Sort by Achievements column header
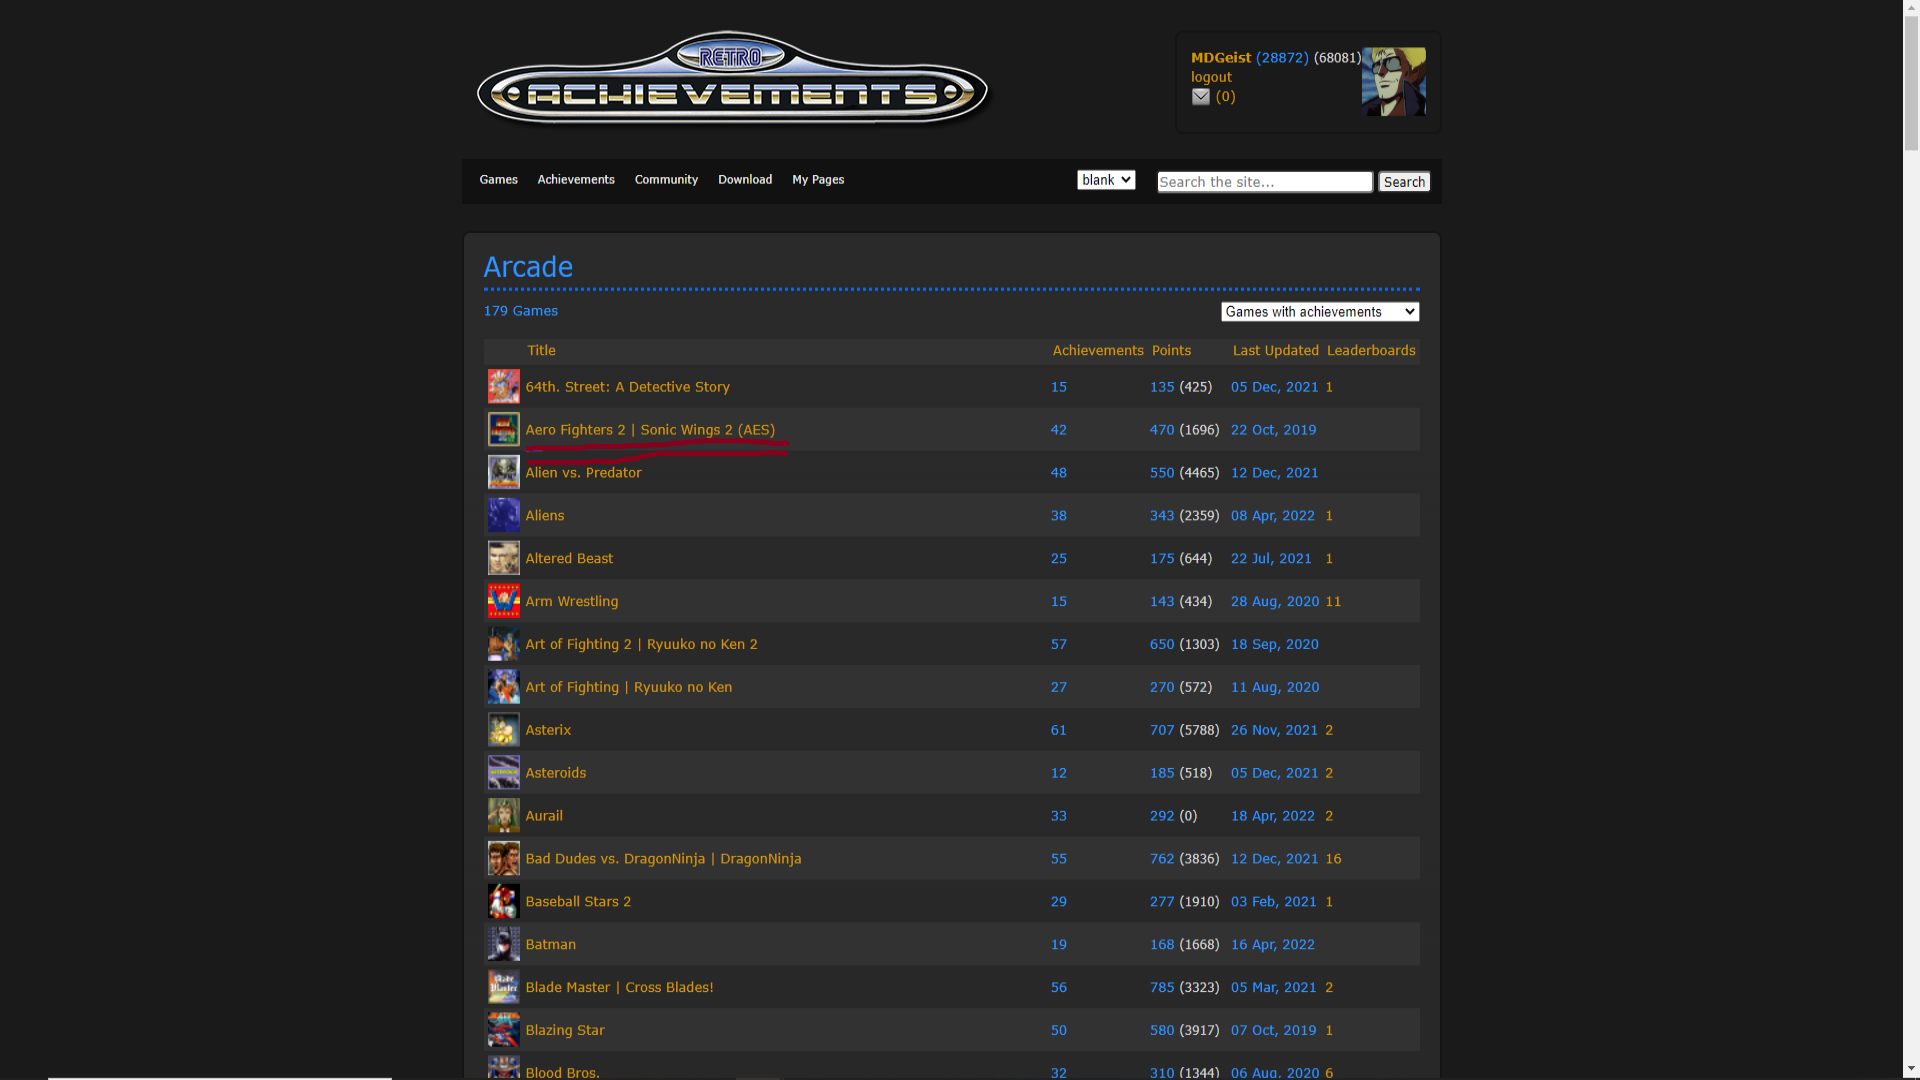 (1097, 351)
